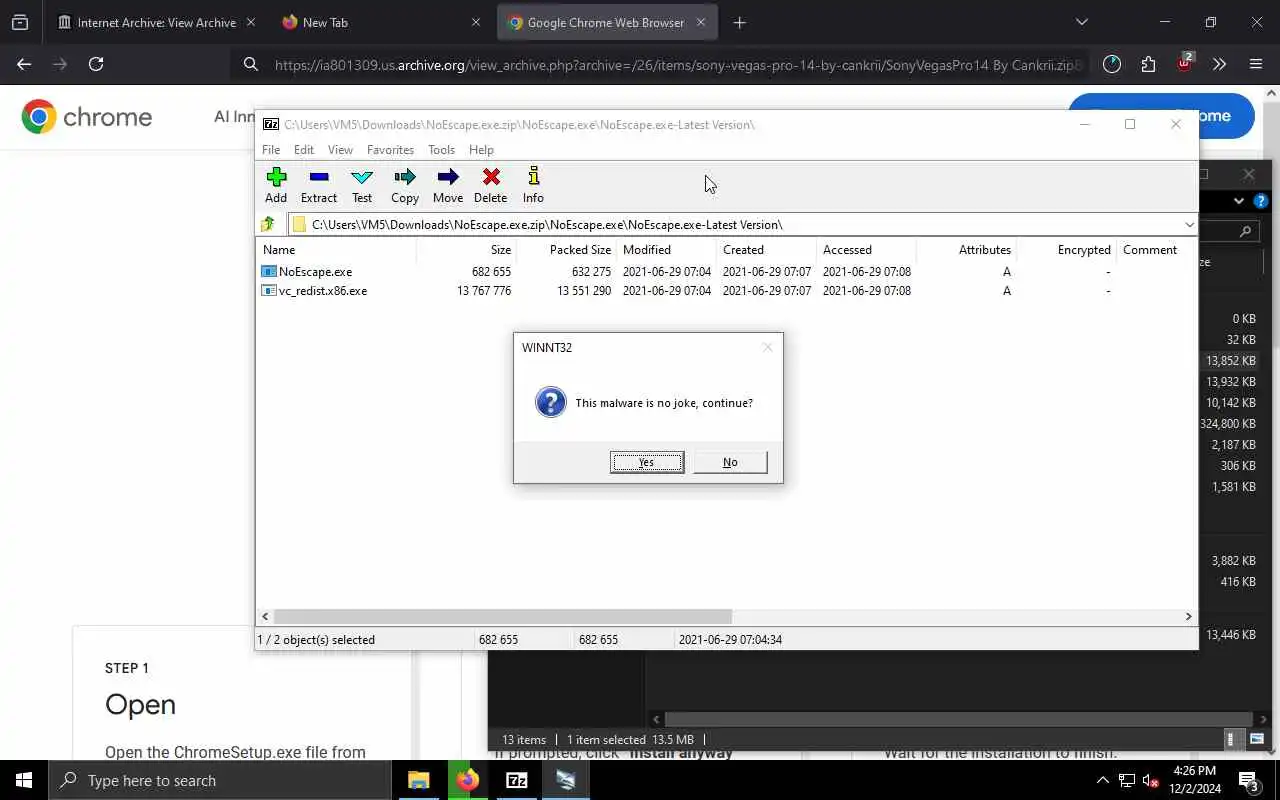Open the notification center icon
The width and height of the screenshot is (1280, 800).
coord(1248,780)
